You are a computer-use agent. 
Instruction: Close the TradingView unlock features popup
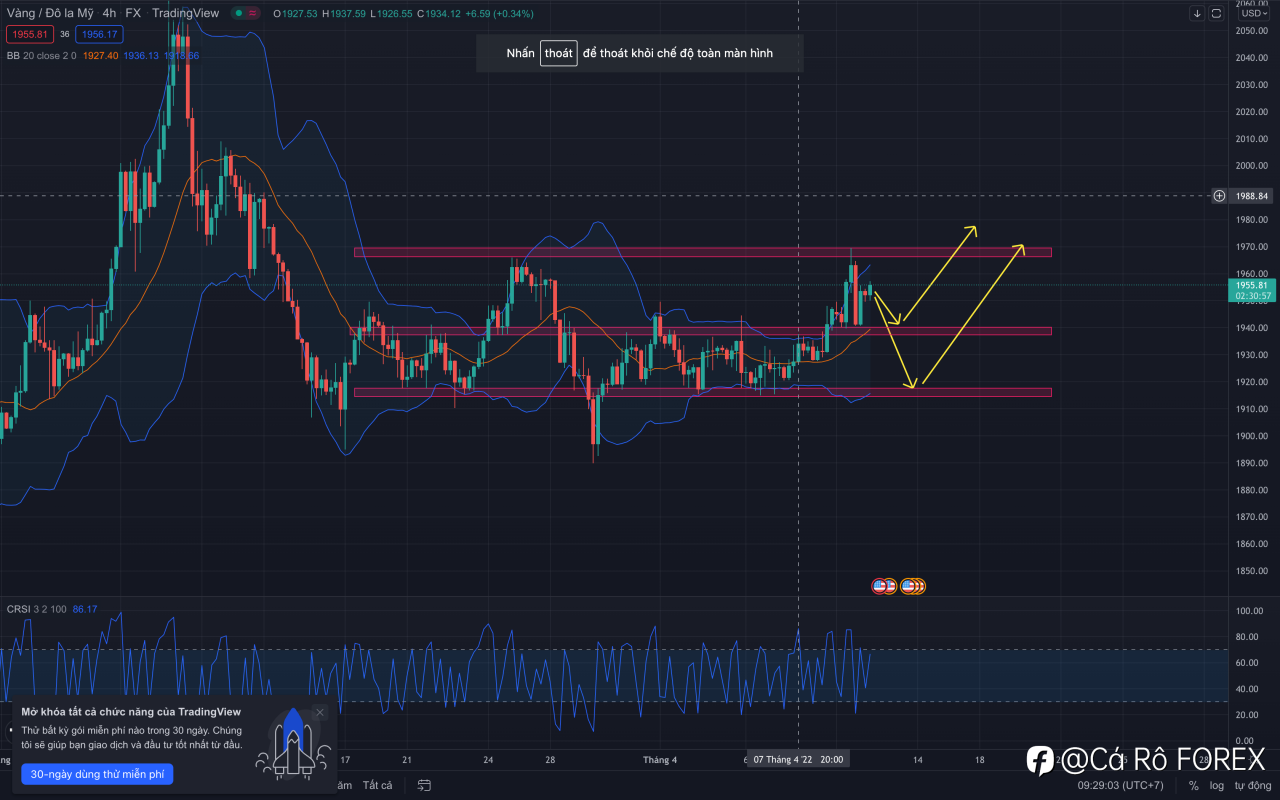pos(320,712)
